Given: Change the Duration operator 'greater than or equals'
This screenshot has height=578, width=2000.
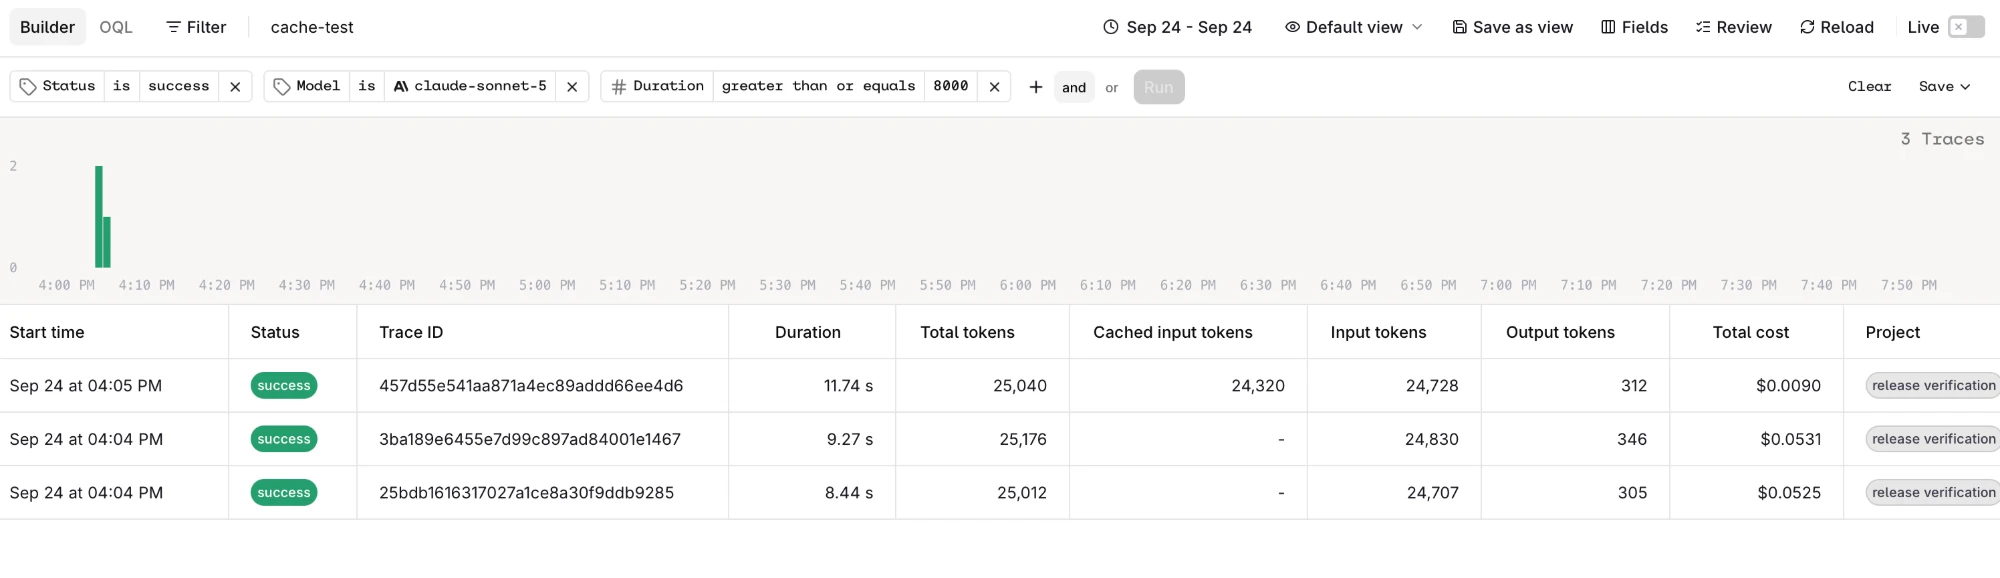Looking at the screenshot, I should [x=818, y=86].
